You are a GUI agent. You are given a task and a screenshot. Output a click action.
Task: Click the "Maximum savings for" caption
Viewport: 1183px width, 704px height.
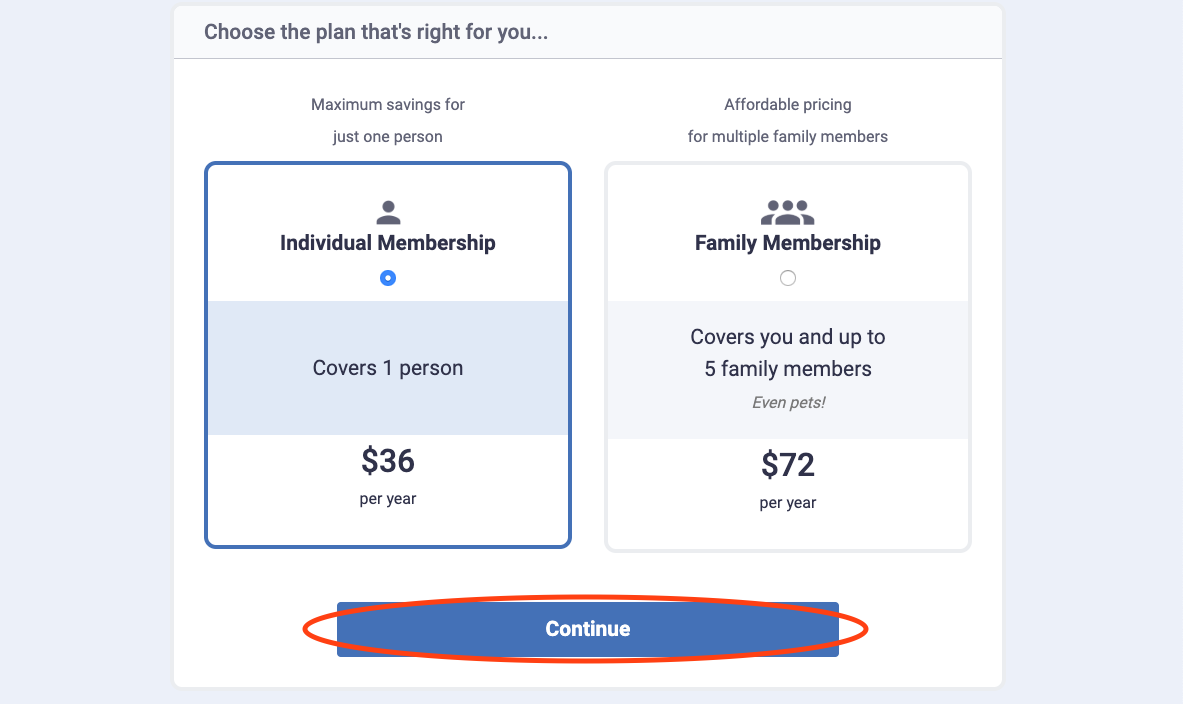(388, 104)
